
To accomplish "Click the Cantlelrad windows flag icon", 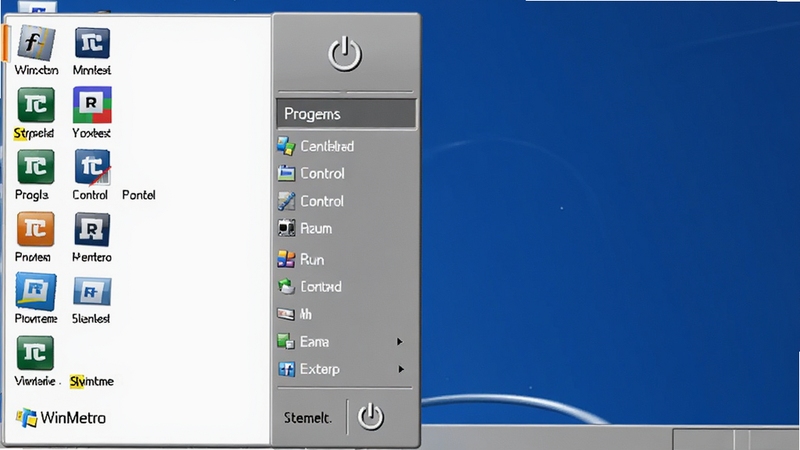I will [286, 146].
